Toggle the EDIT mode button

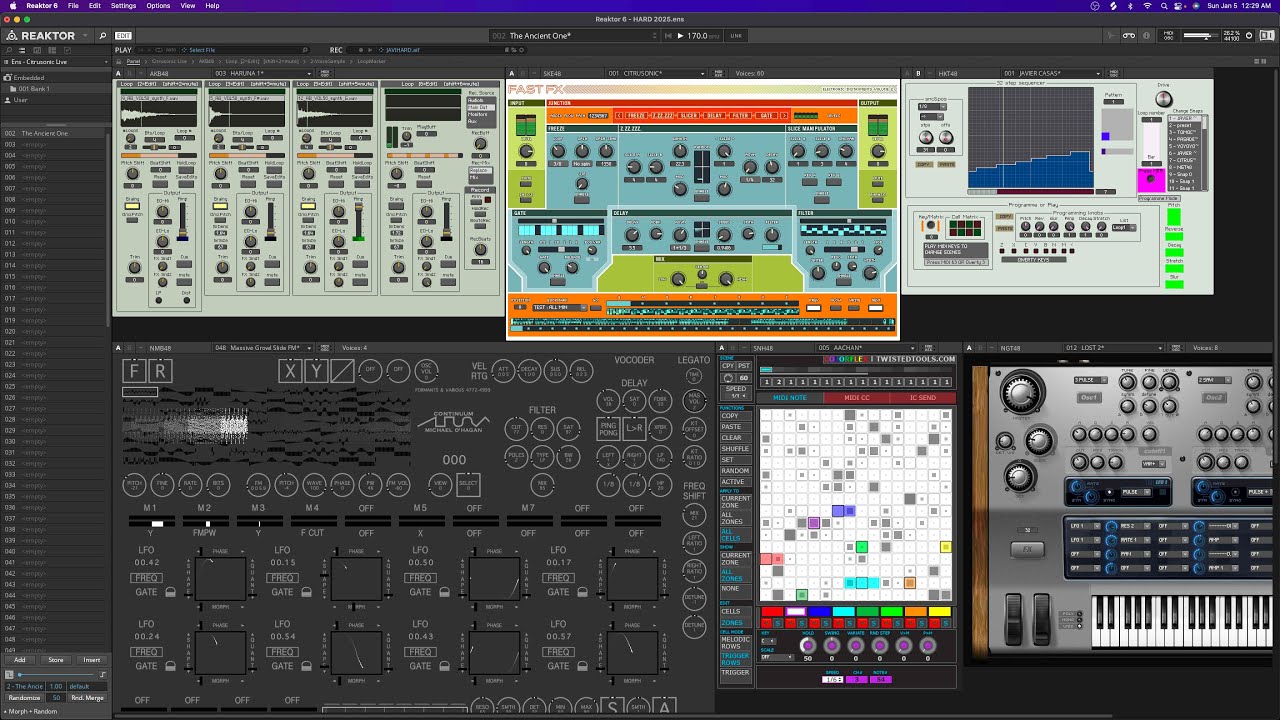123,36
